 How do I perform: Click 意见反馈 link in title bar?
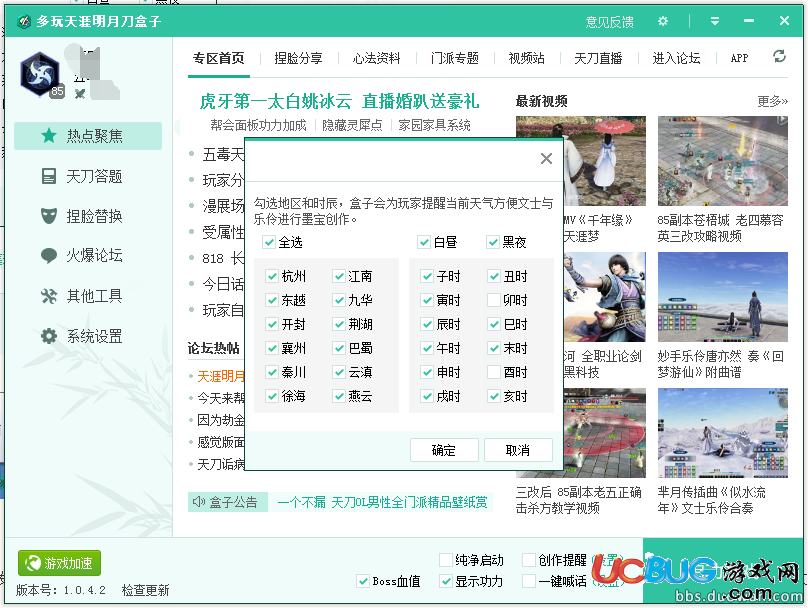pyautogui.click(x=609, y=22)
